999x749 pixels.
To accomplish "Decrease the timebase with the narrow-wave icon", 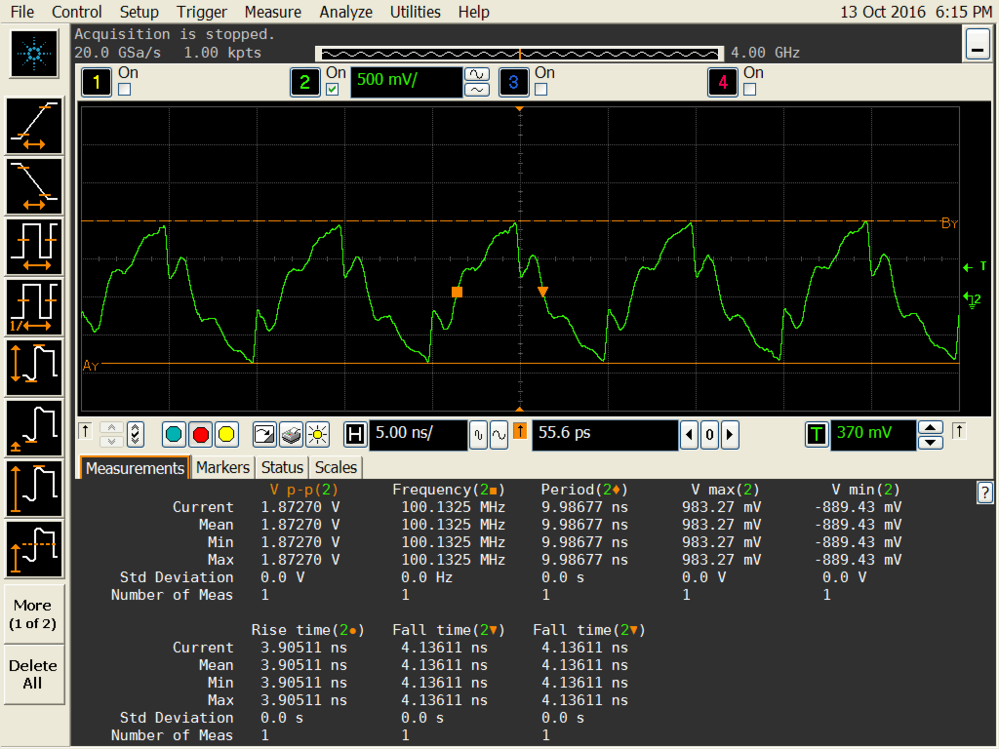I will pyautogui.click(x=478, y=435).
